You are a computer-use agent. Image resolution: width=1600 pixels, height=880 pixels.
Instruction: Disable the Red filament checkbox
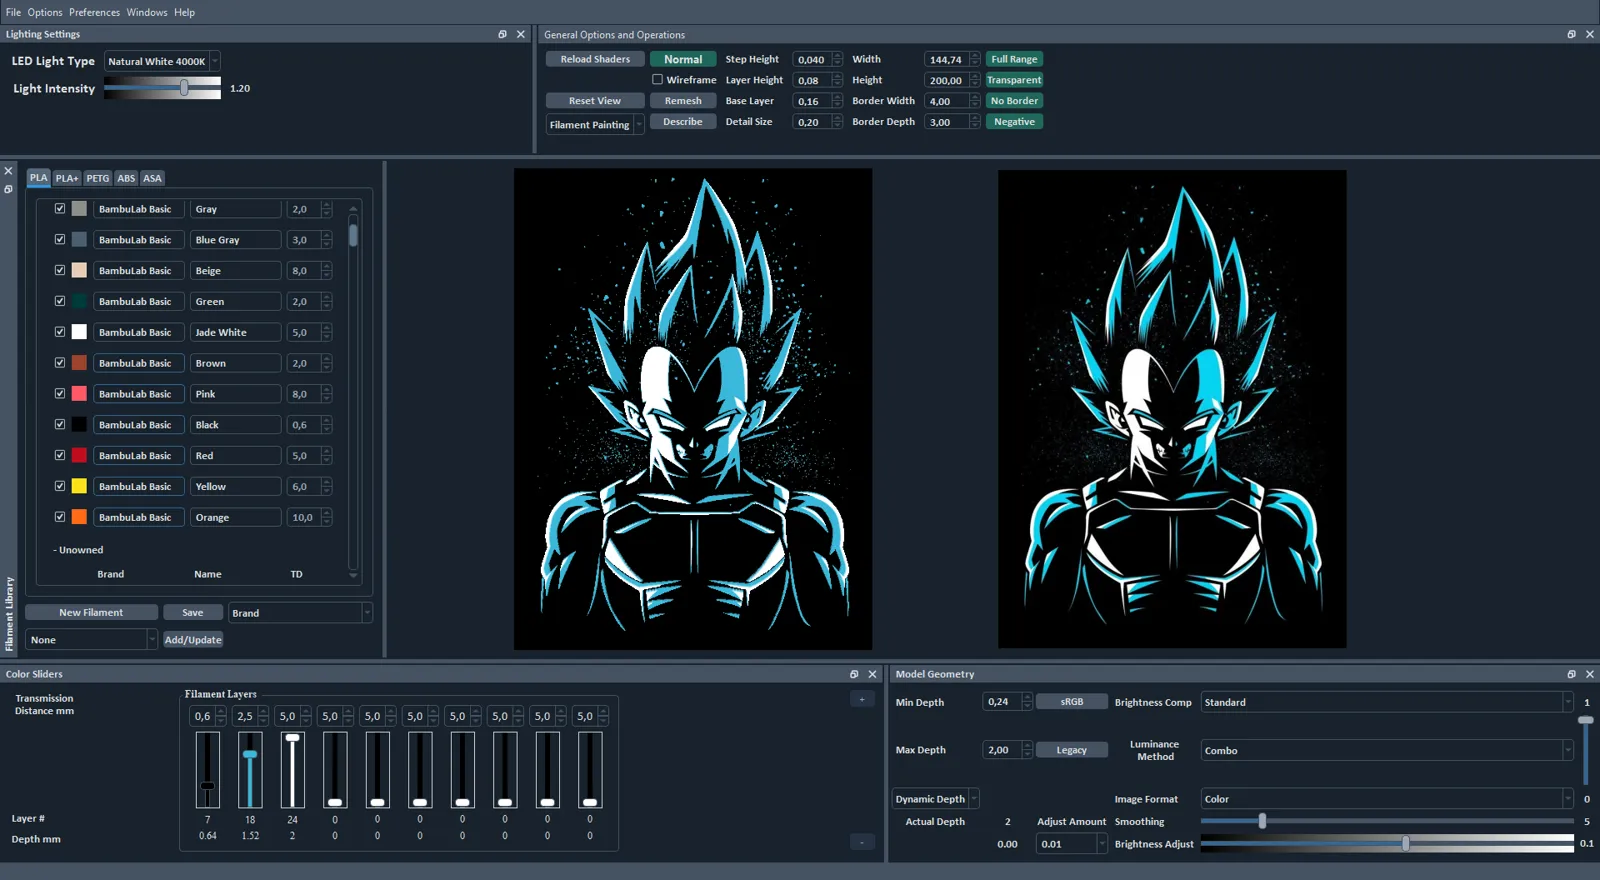[60, 455]
